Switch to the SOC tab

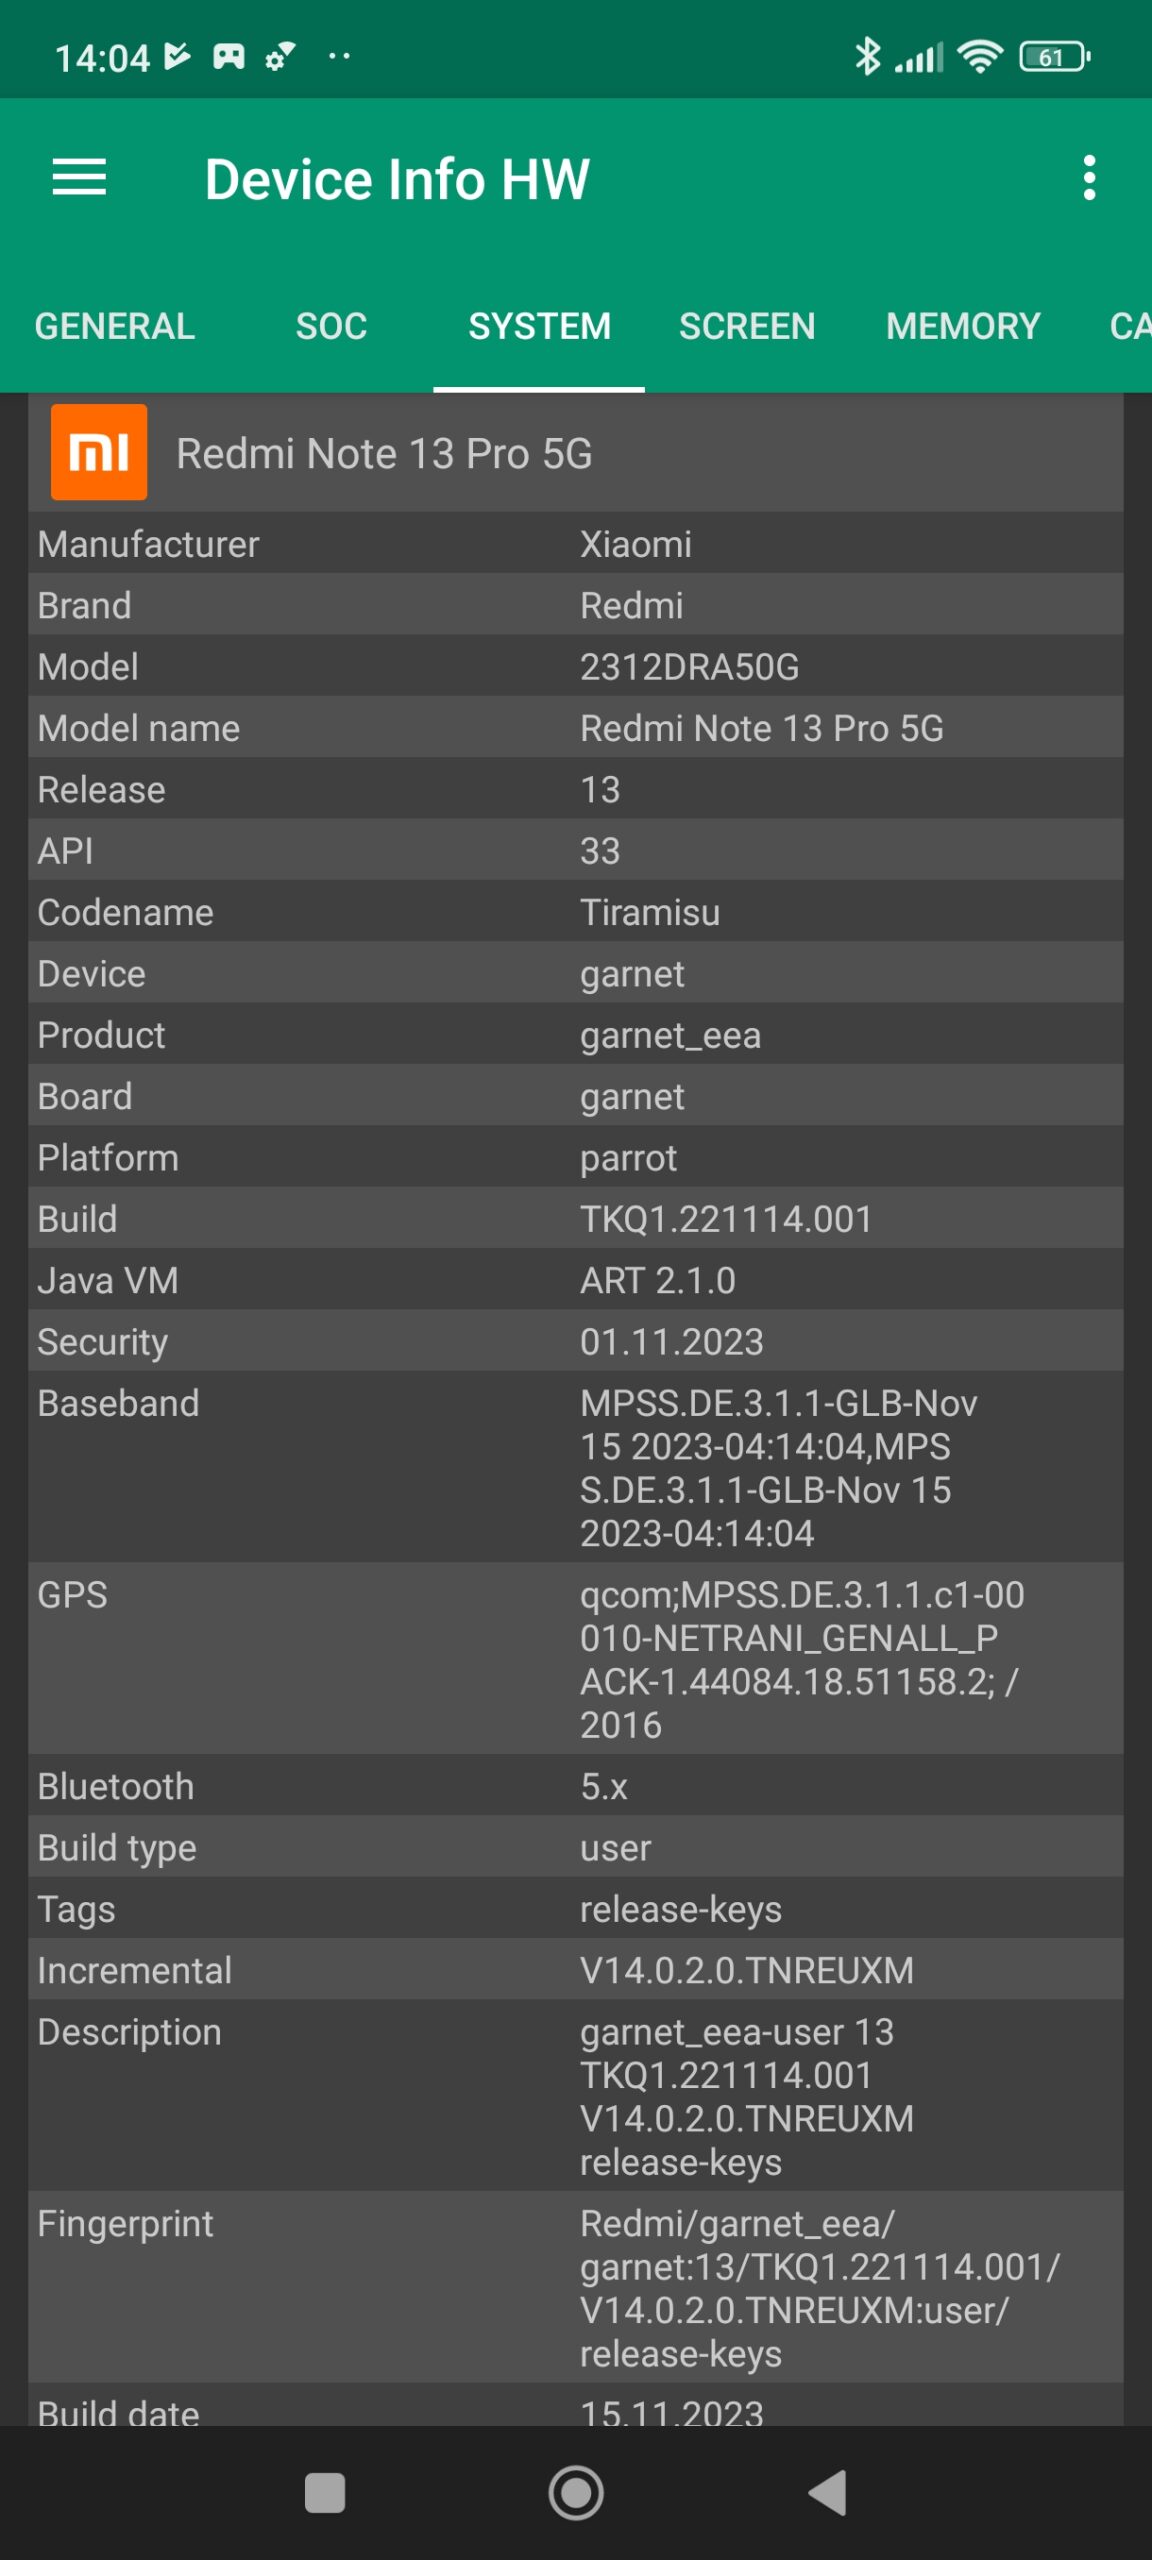[331, 326]
